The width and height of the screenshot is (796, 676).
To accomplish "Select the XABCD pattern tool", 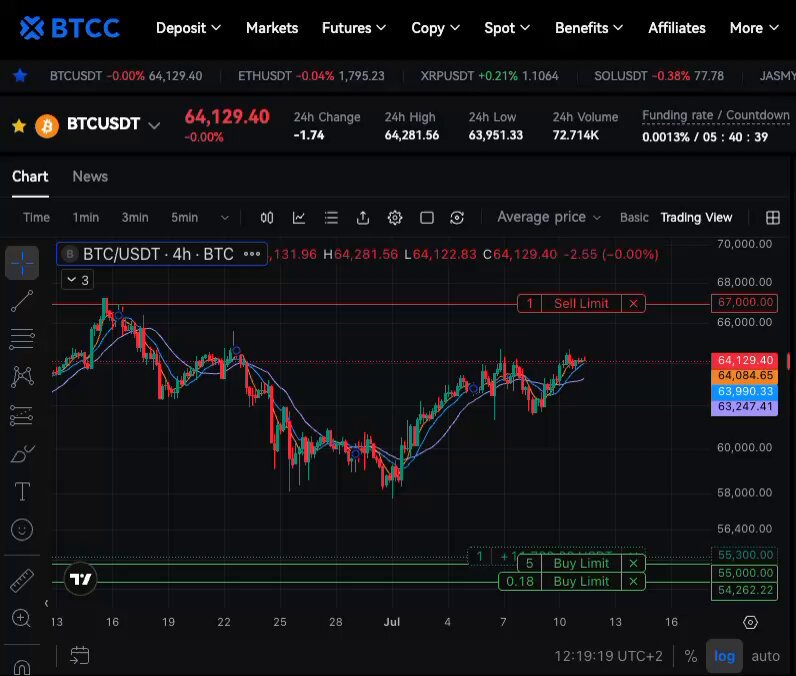I will pyautogui.click(x=22, y=377).
